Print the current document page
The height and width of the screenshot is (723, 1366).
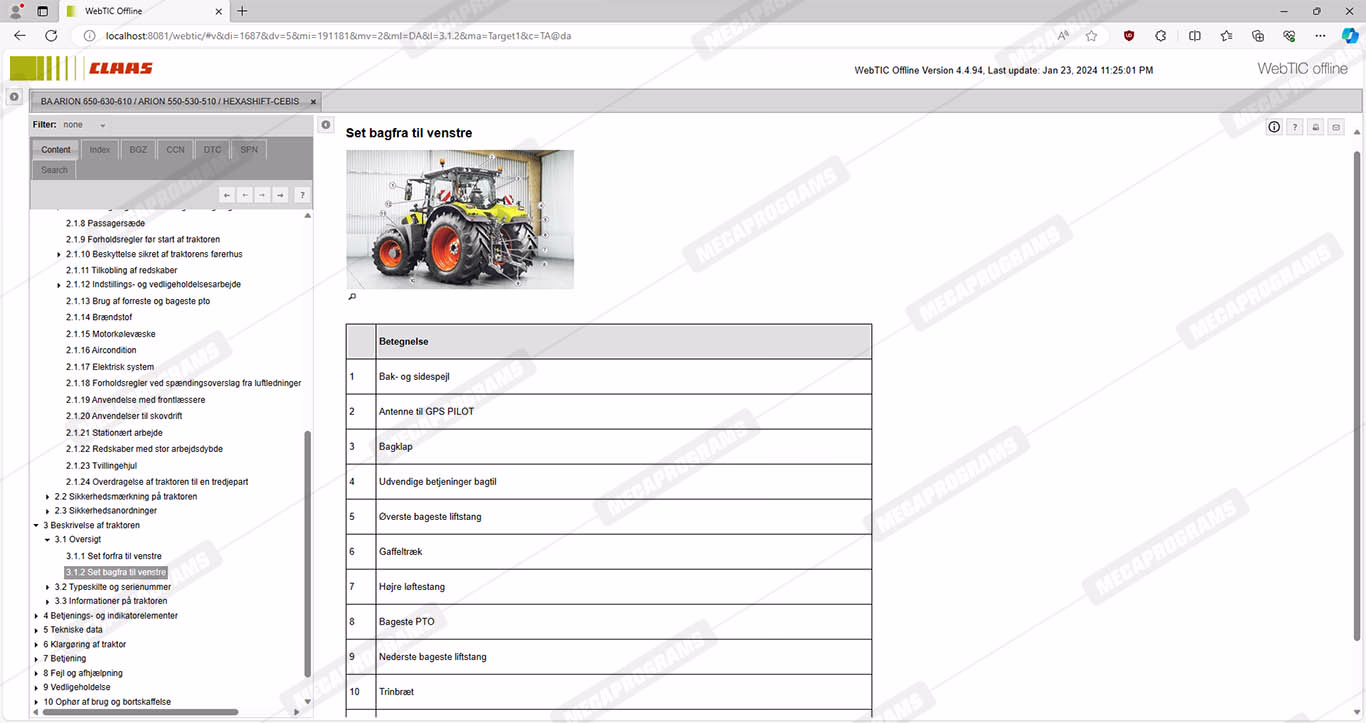(x=1315, y=127)
